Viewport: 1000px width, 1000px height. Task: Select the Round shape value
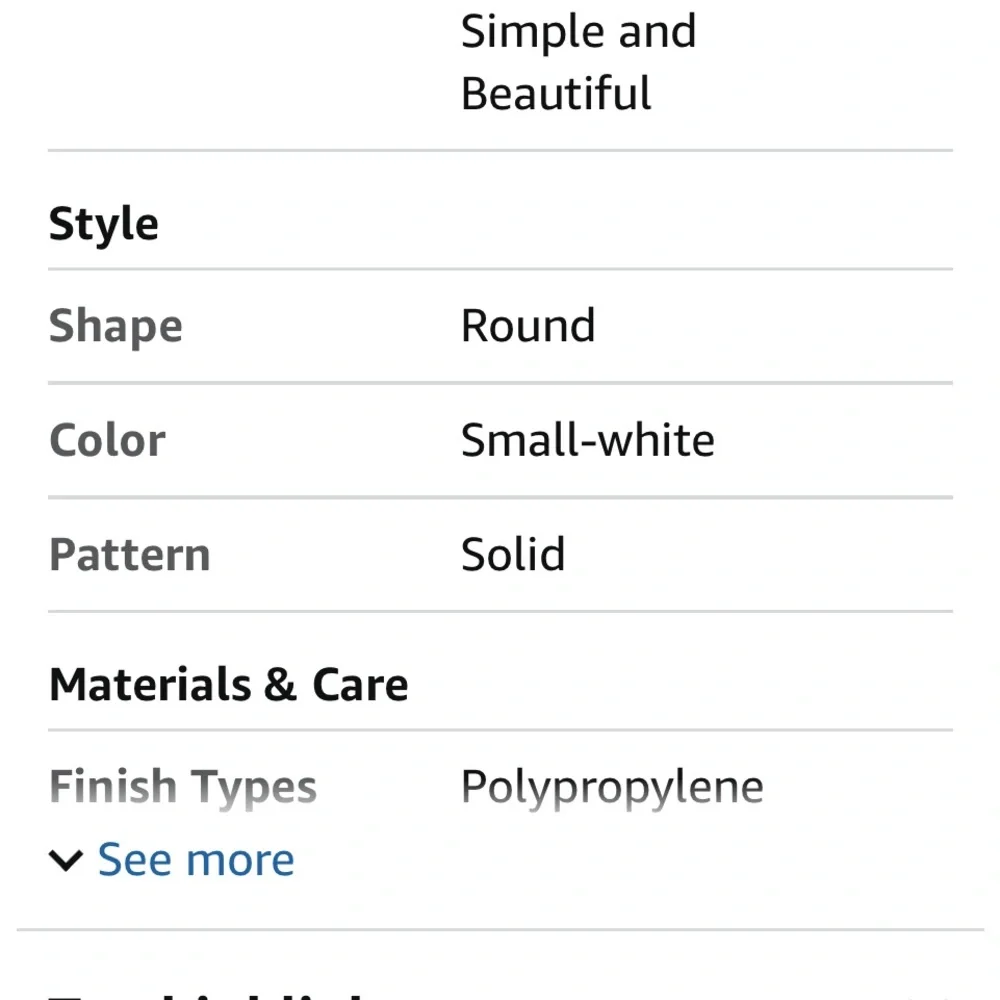click(x=528, y=325)
